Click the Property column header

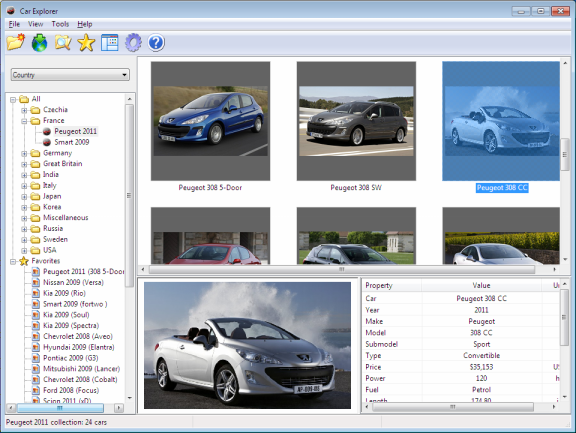click(392, 285)
